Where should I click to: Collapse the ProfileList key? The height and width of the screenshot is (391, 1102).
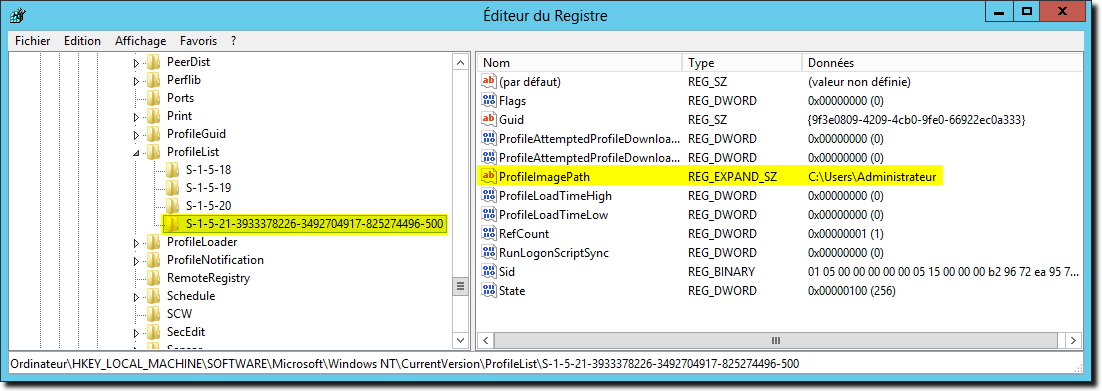tap(136, 153)
